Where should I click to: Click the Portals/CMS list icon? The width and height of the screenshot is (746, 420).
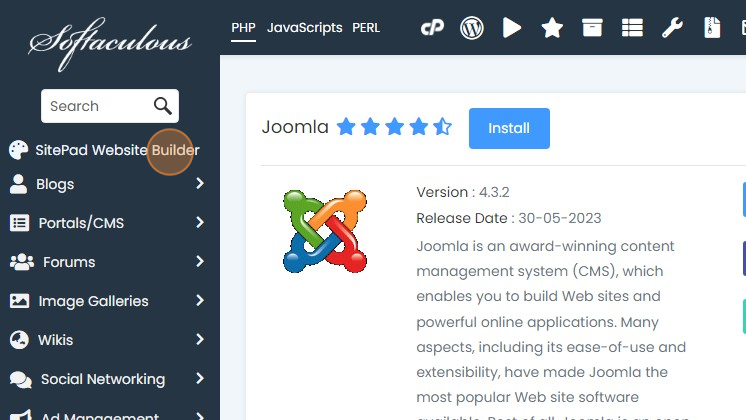tap(20, 223)
